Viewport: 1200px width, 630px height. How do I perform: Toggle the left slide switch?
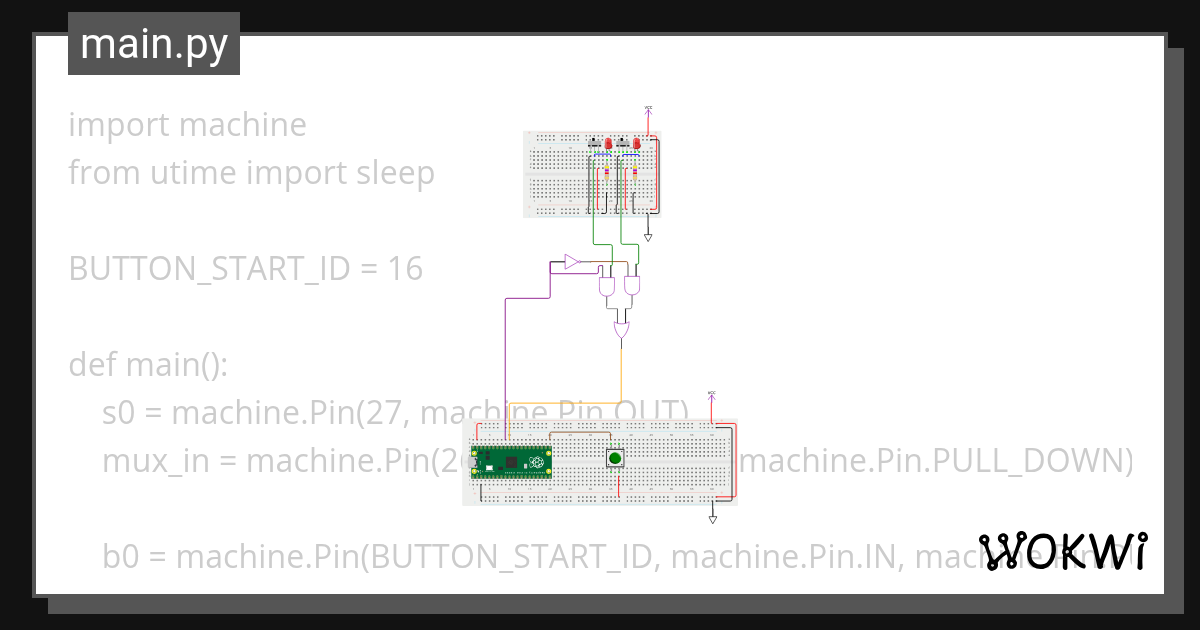(594, 143)
